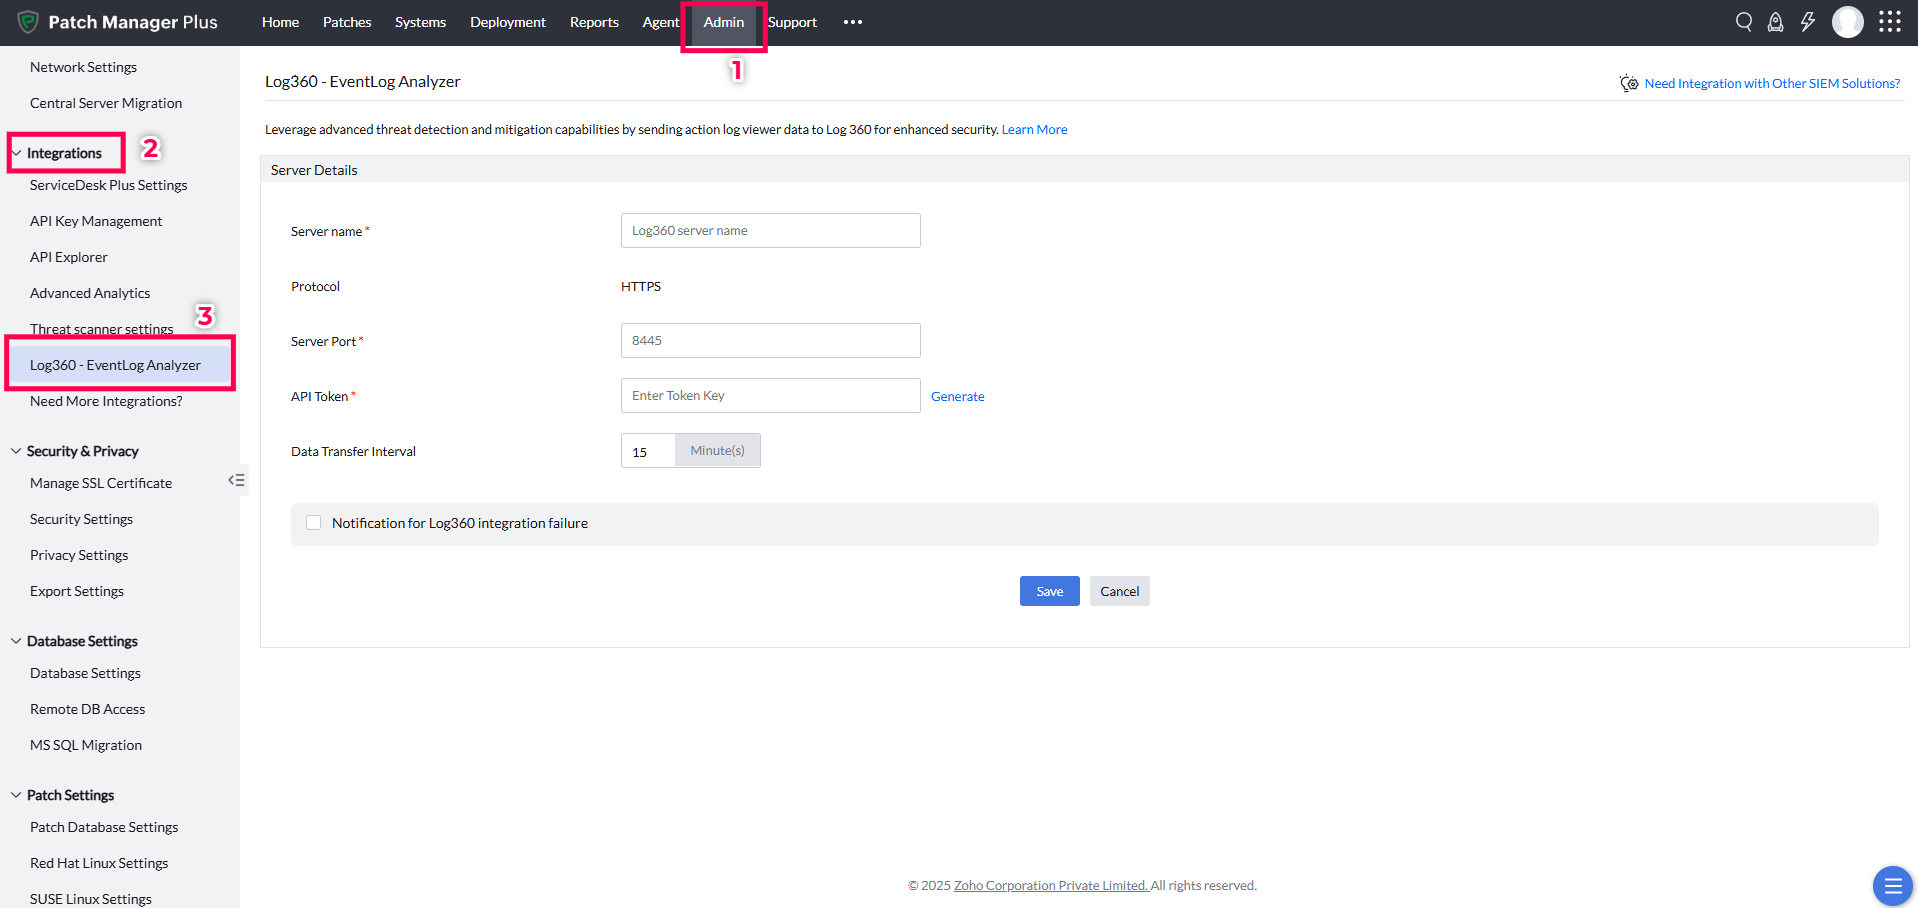Open the quick actions lightning icon

coord(1808,22)
